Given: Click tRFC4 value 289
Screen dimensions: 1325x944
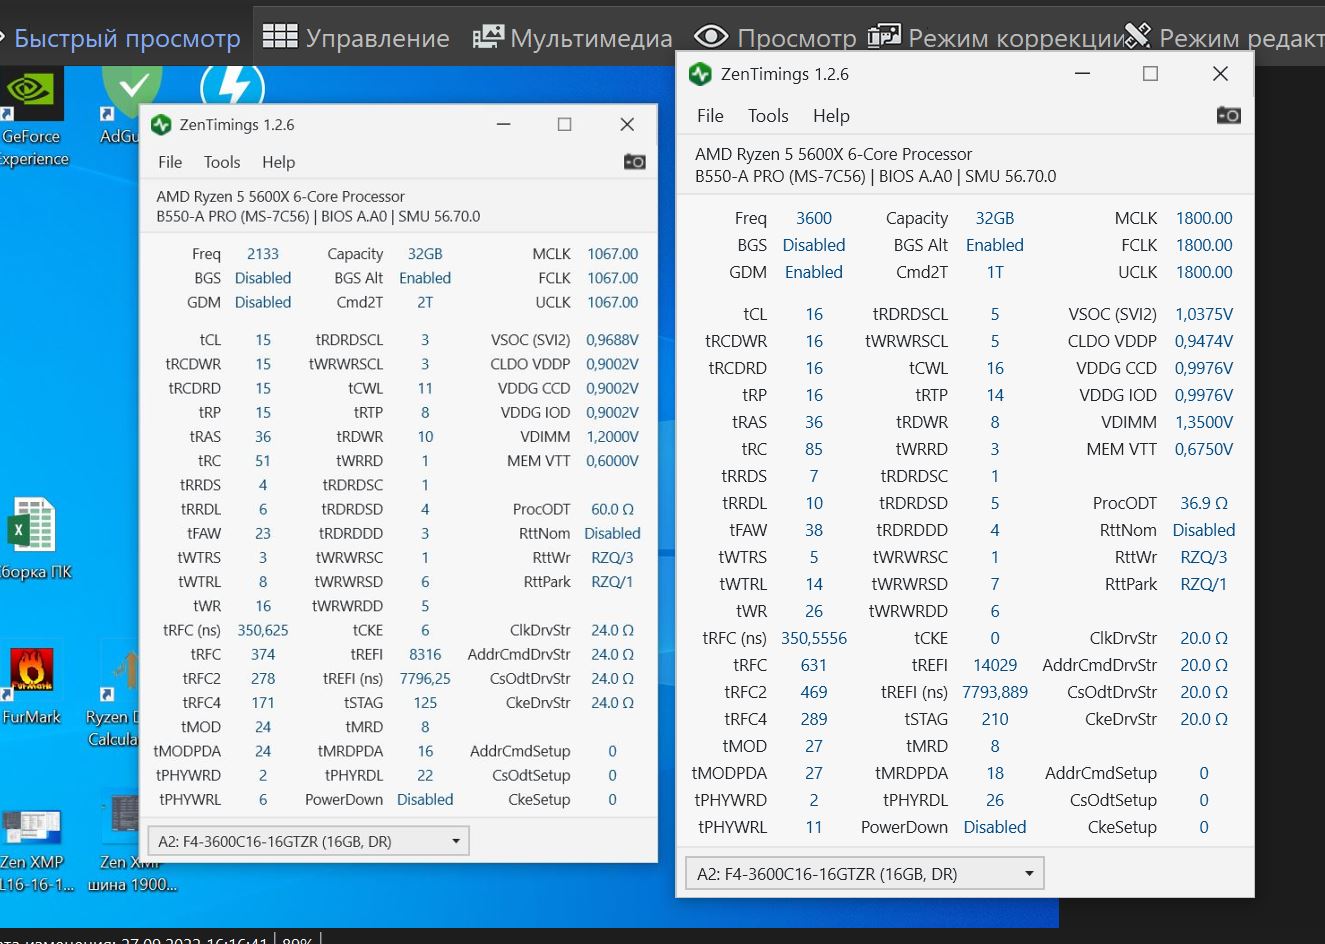Looking at the screenshot, I should point(814,719).
